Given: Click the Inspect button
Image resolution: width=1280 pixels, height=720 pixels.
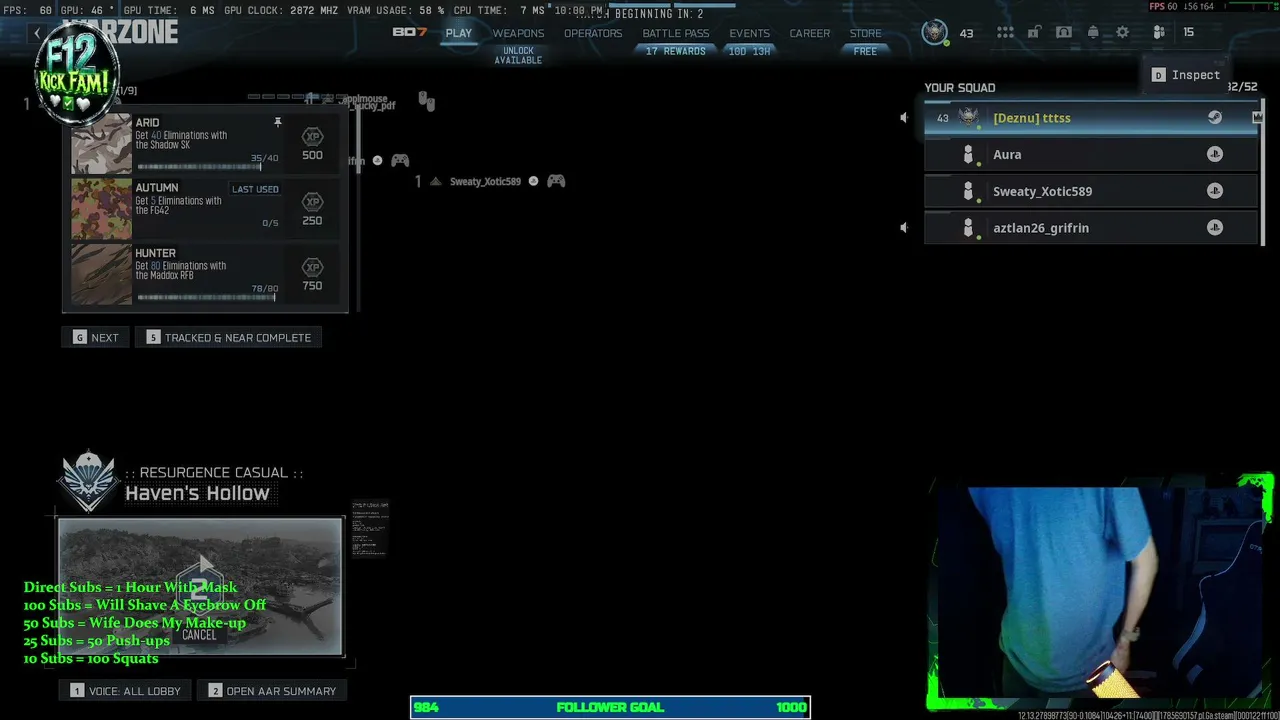Looking at the screenshot, I should tap(1186, 75).
